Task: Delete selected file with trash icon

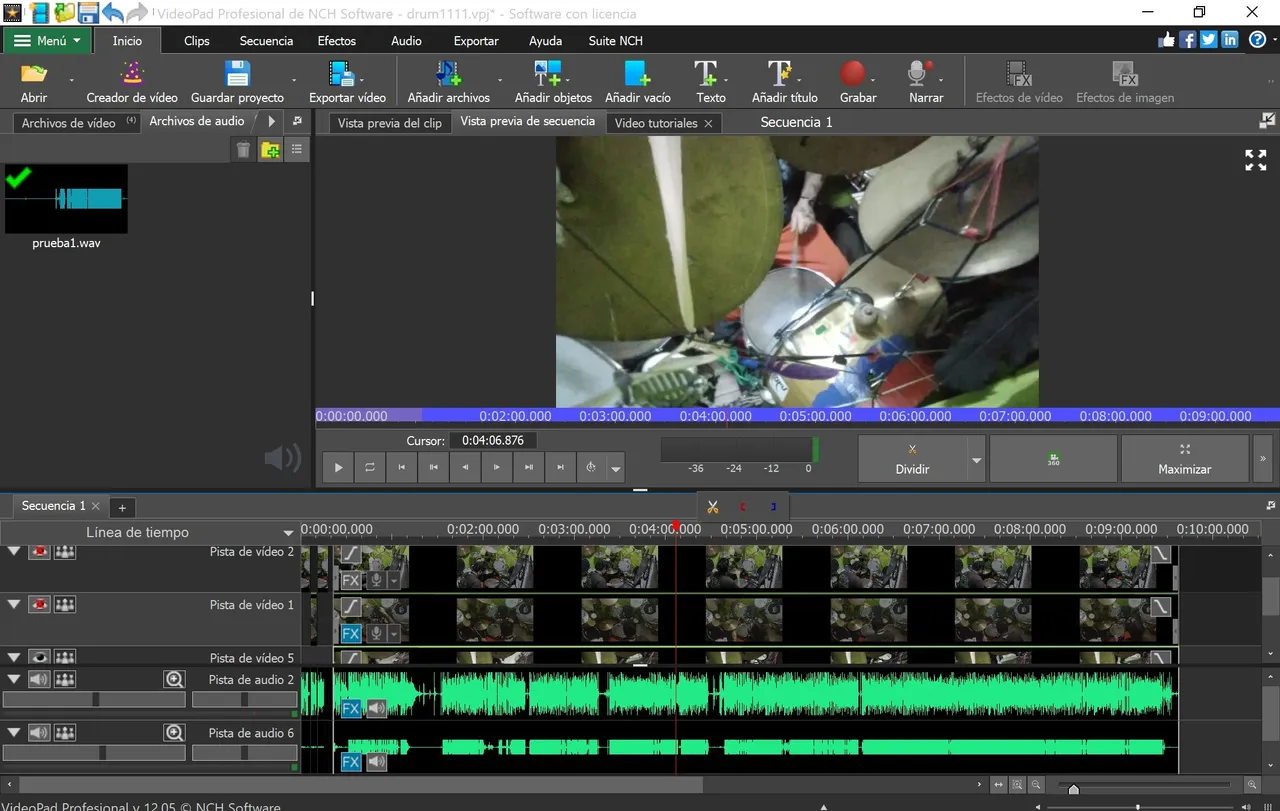Action: 243,150
